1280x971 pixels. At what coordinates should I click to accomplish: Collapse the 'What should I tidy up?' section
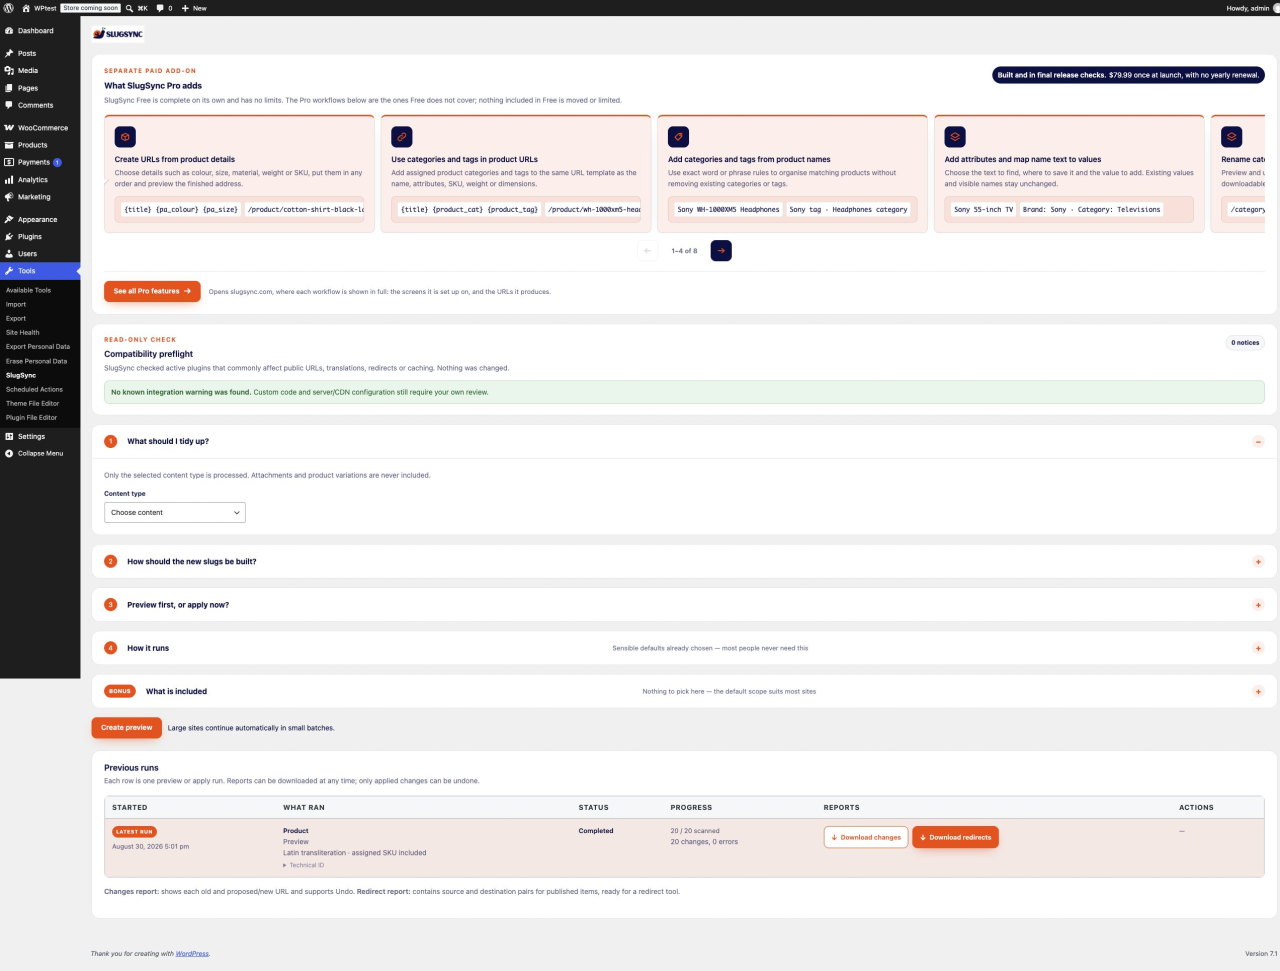[x=1258, y=442]
